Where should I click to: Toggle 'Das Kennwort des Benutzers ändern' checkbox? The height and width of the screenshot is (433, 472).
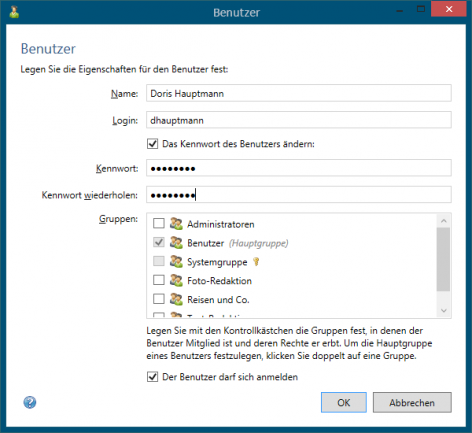tap(153, 144)
